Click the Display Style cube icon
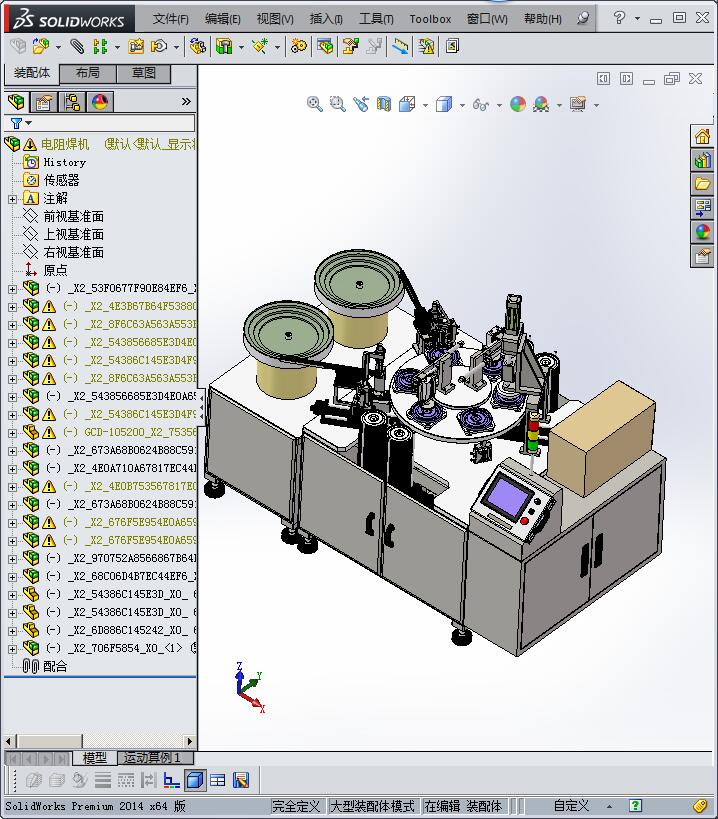 (444, 104)
